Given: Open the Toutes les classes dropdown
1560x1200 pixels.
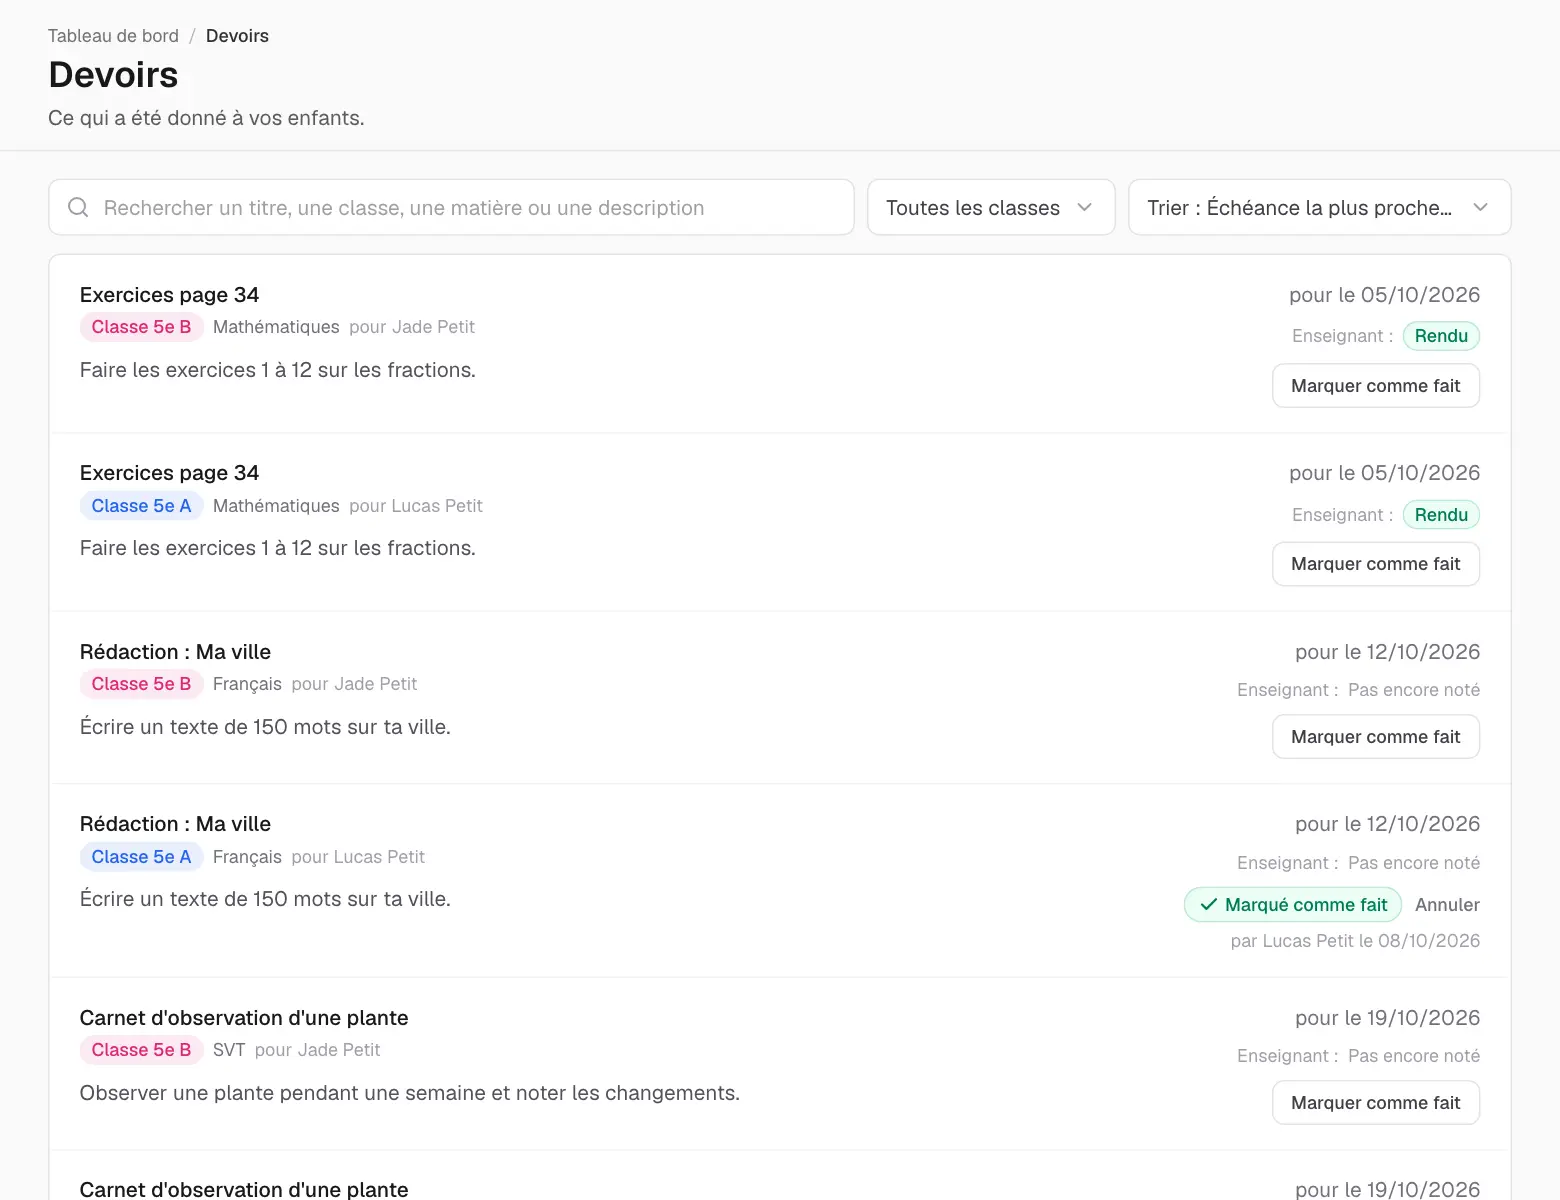Looking at the screenshot, I should (990, 207).
